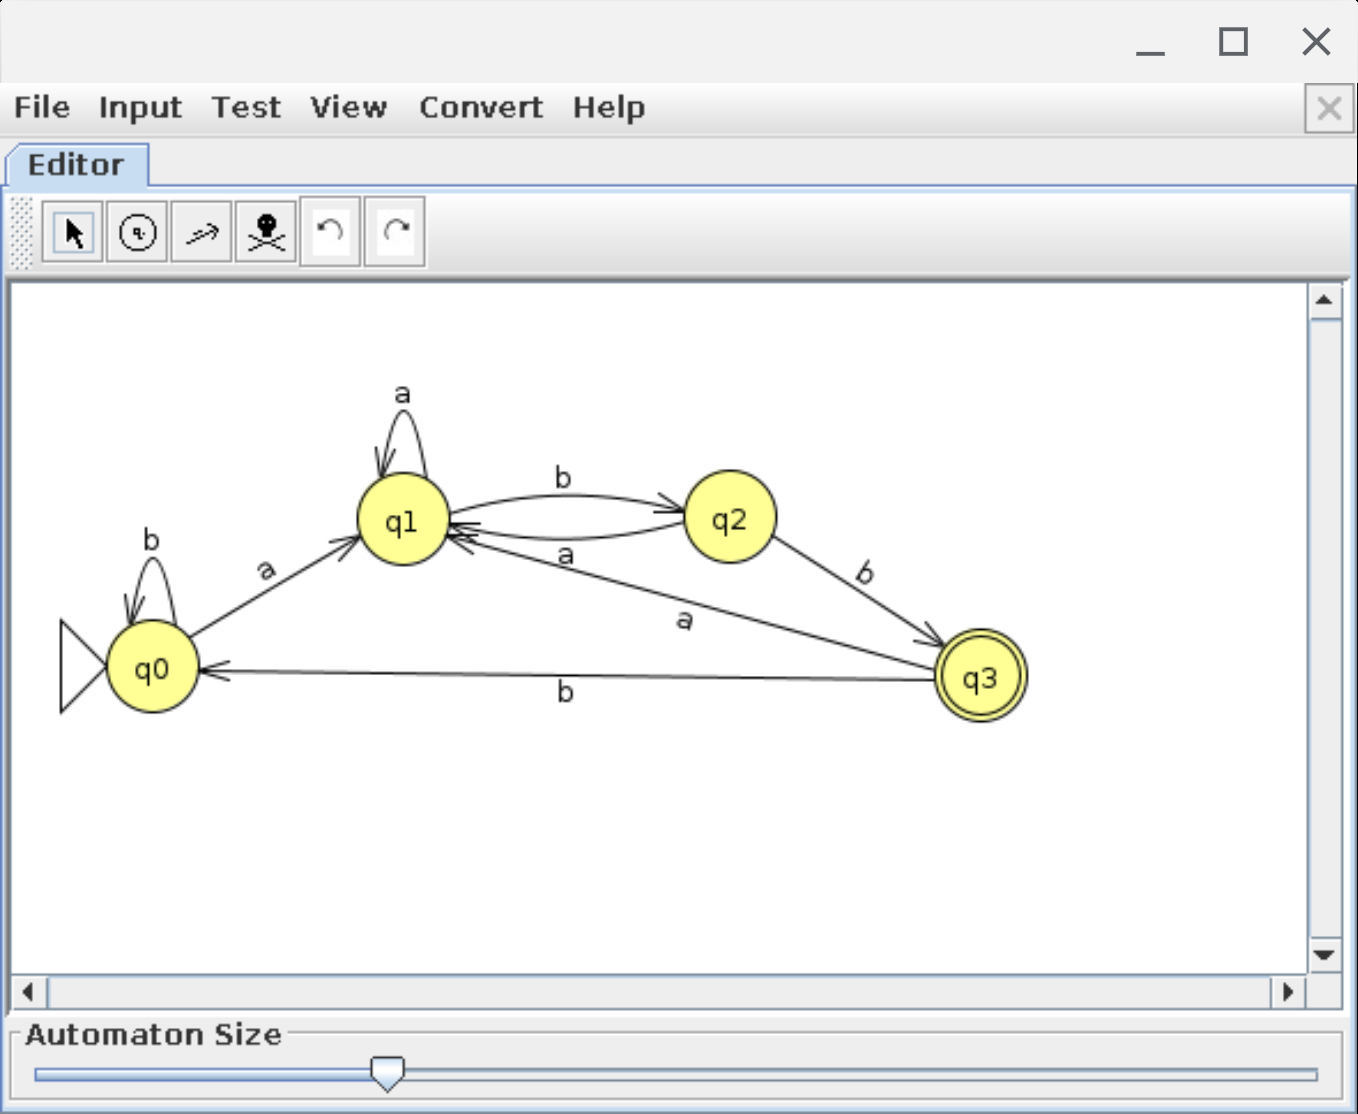Select the State Creator tool
Screen dimensions: 1358x1114
point(137,233)
